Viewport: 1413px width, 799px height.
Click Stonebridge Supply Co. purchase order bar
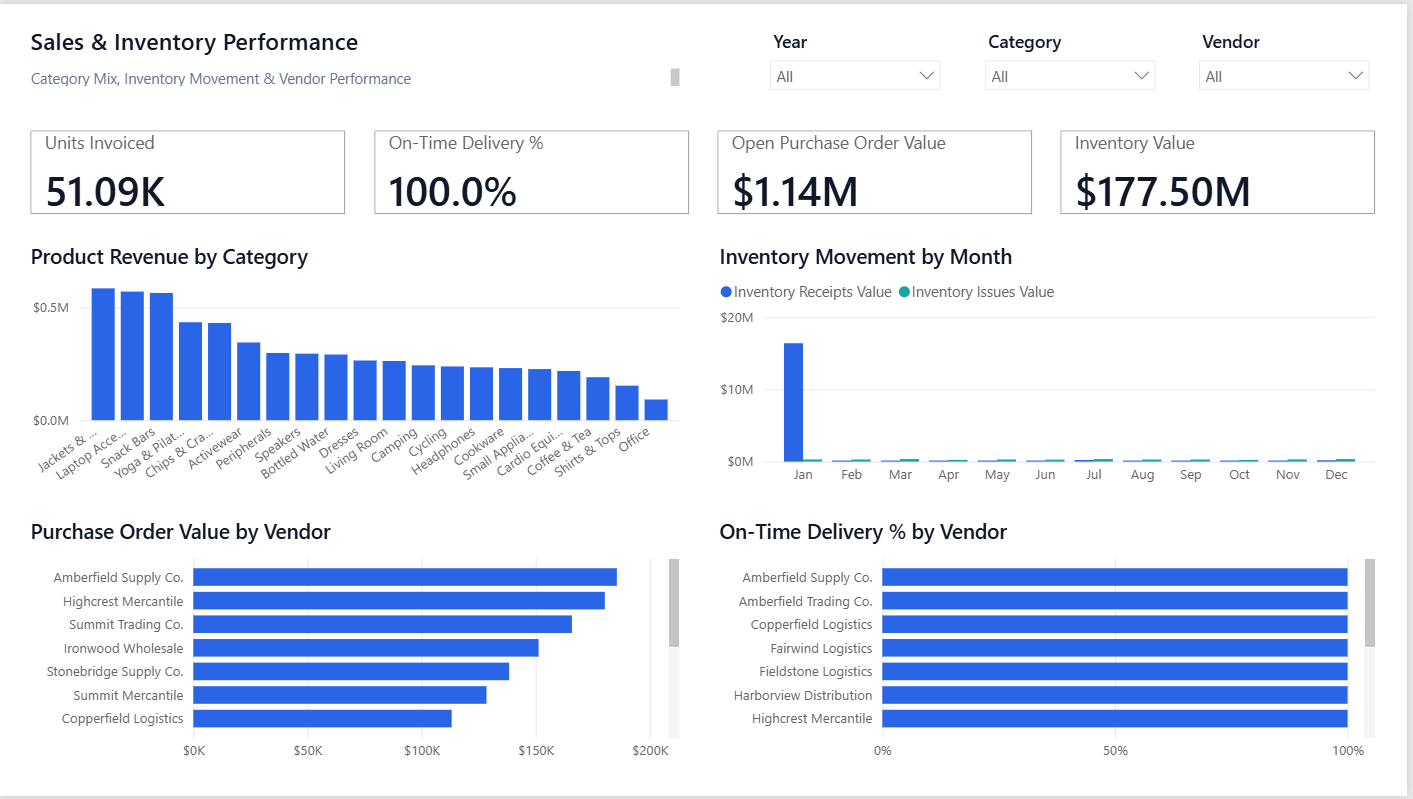click(351, 671)
